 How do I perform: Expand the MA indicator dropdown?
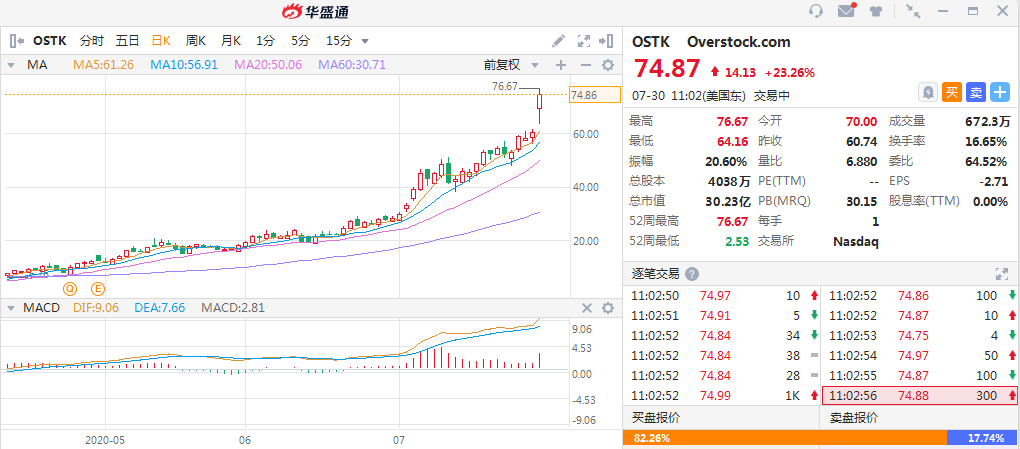tap(11, 65)
